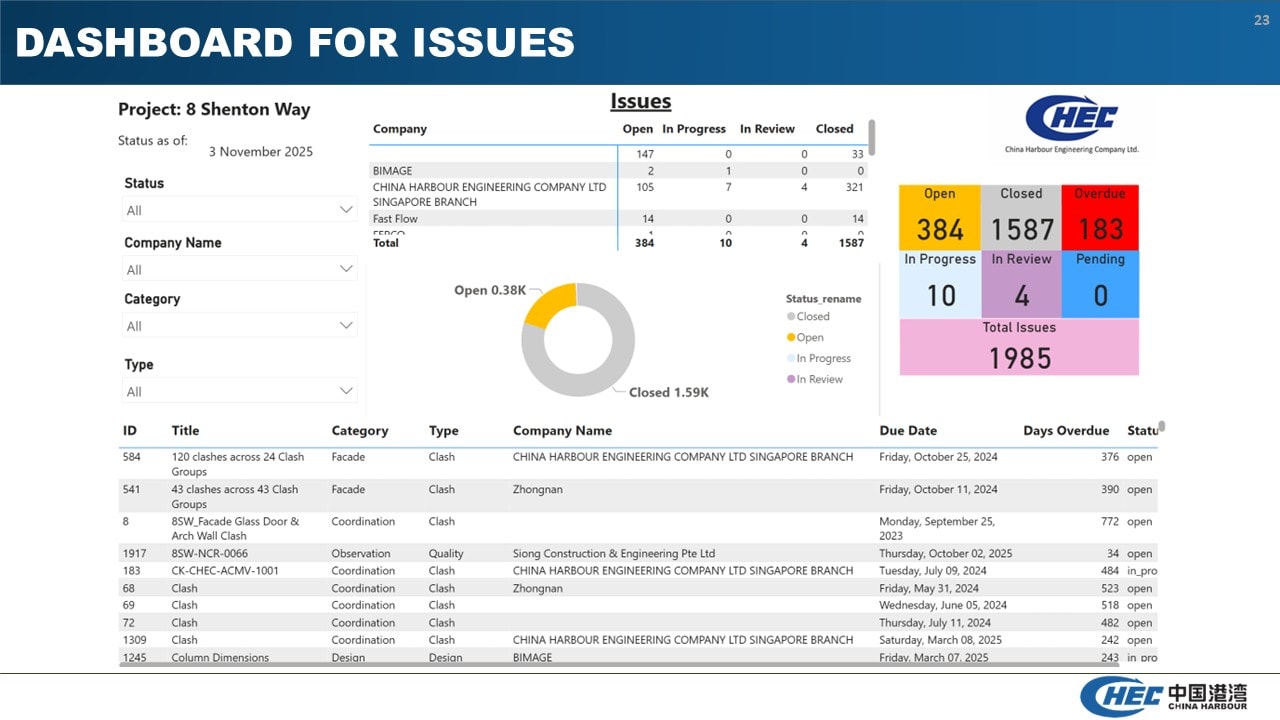
Task: Sort details table by ID header
Action: click(x=130, y=431)
